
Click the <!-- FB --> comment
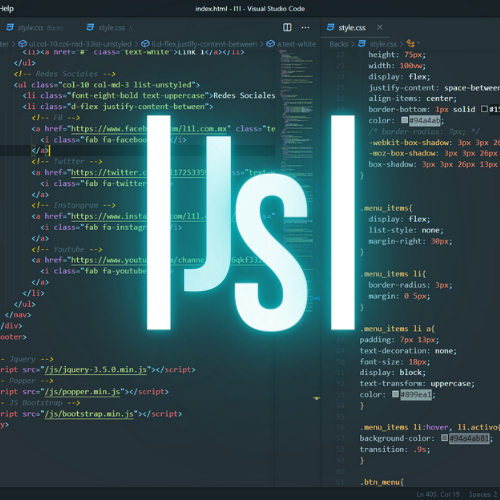tap(56, 118)
